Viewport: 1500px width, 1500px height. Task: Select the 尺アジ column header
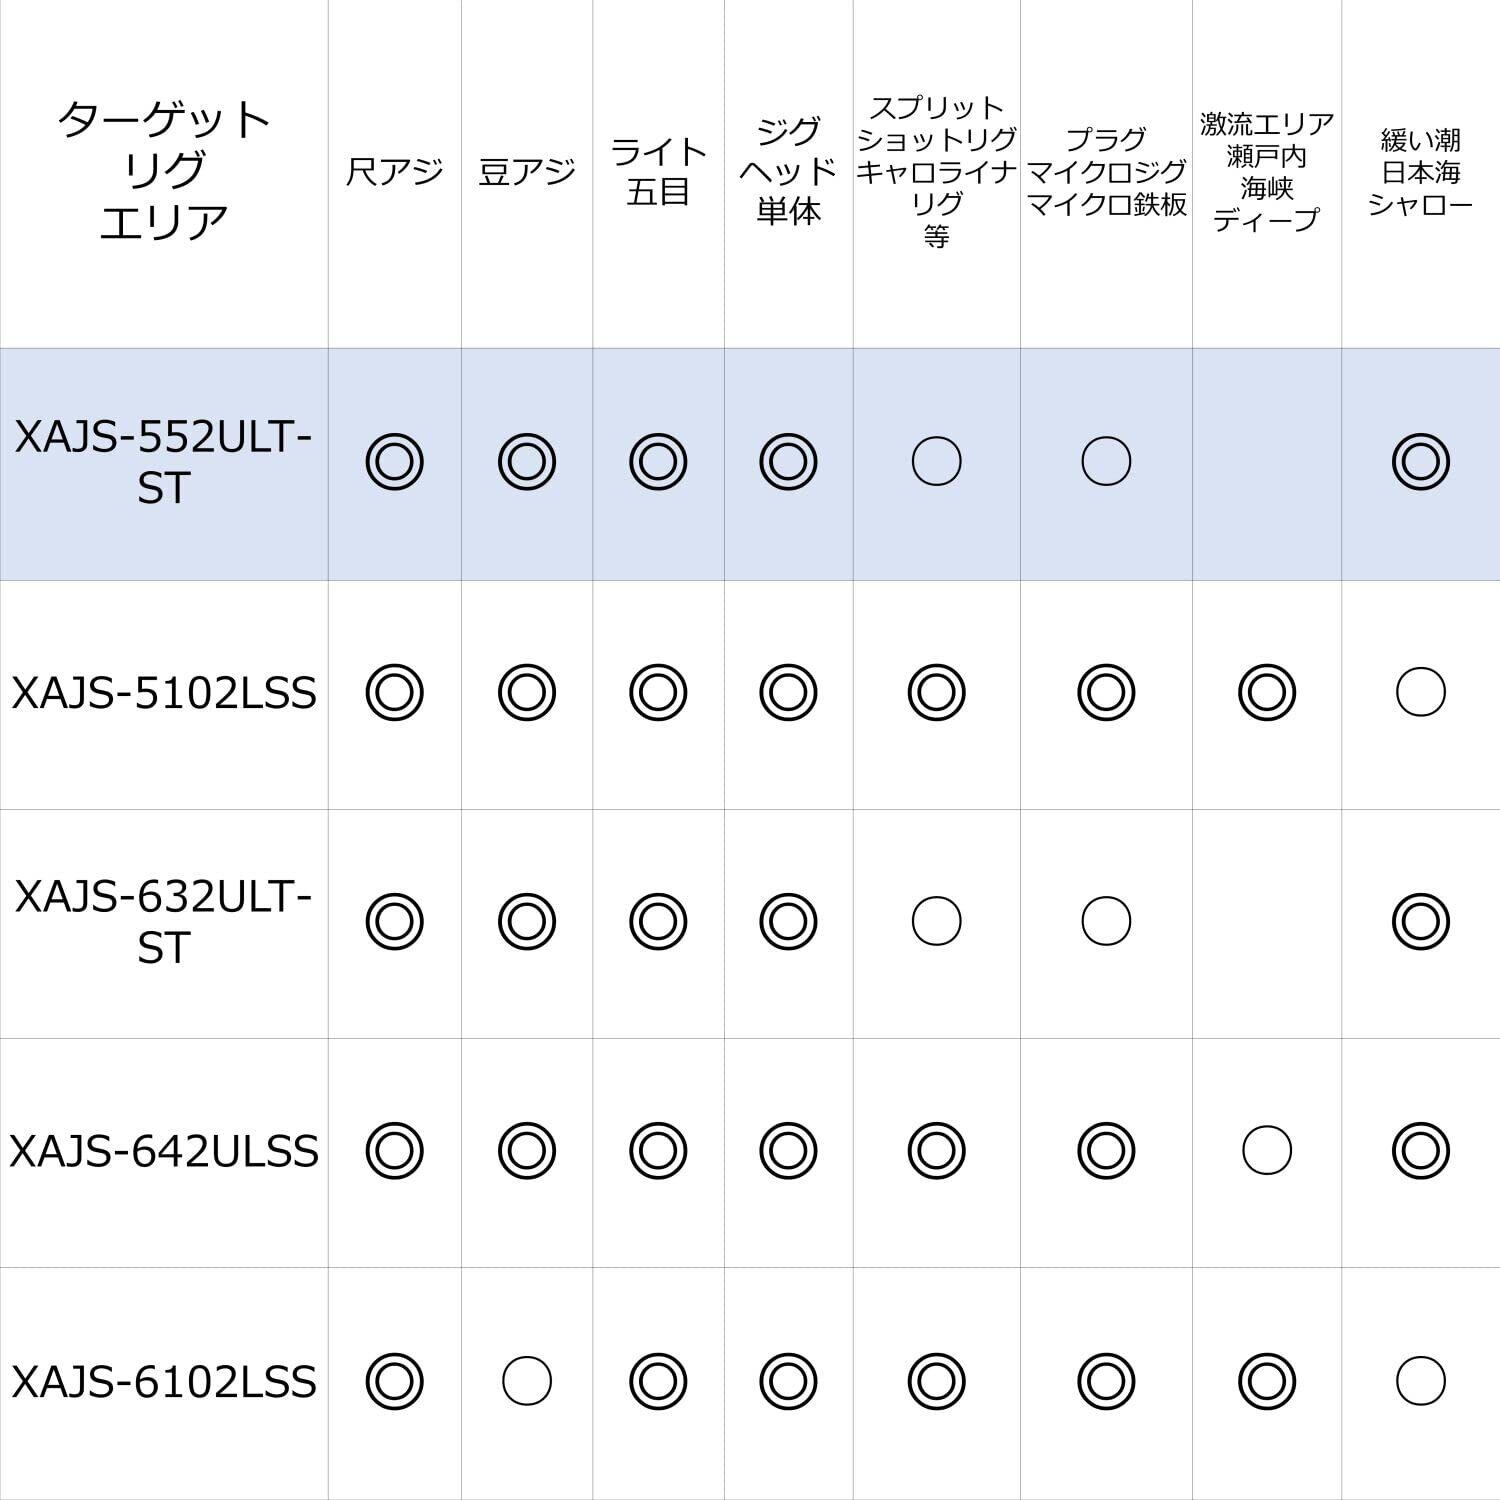(x=394, y=172)
